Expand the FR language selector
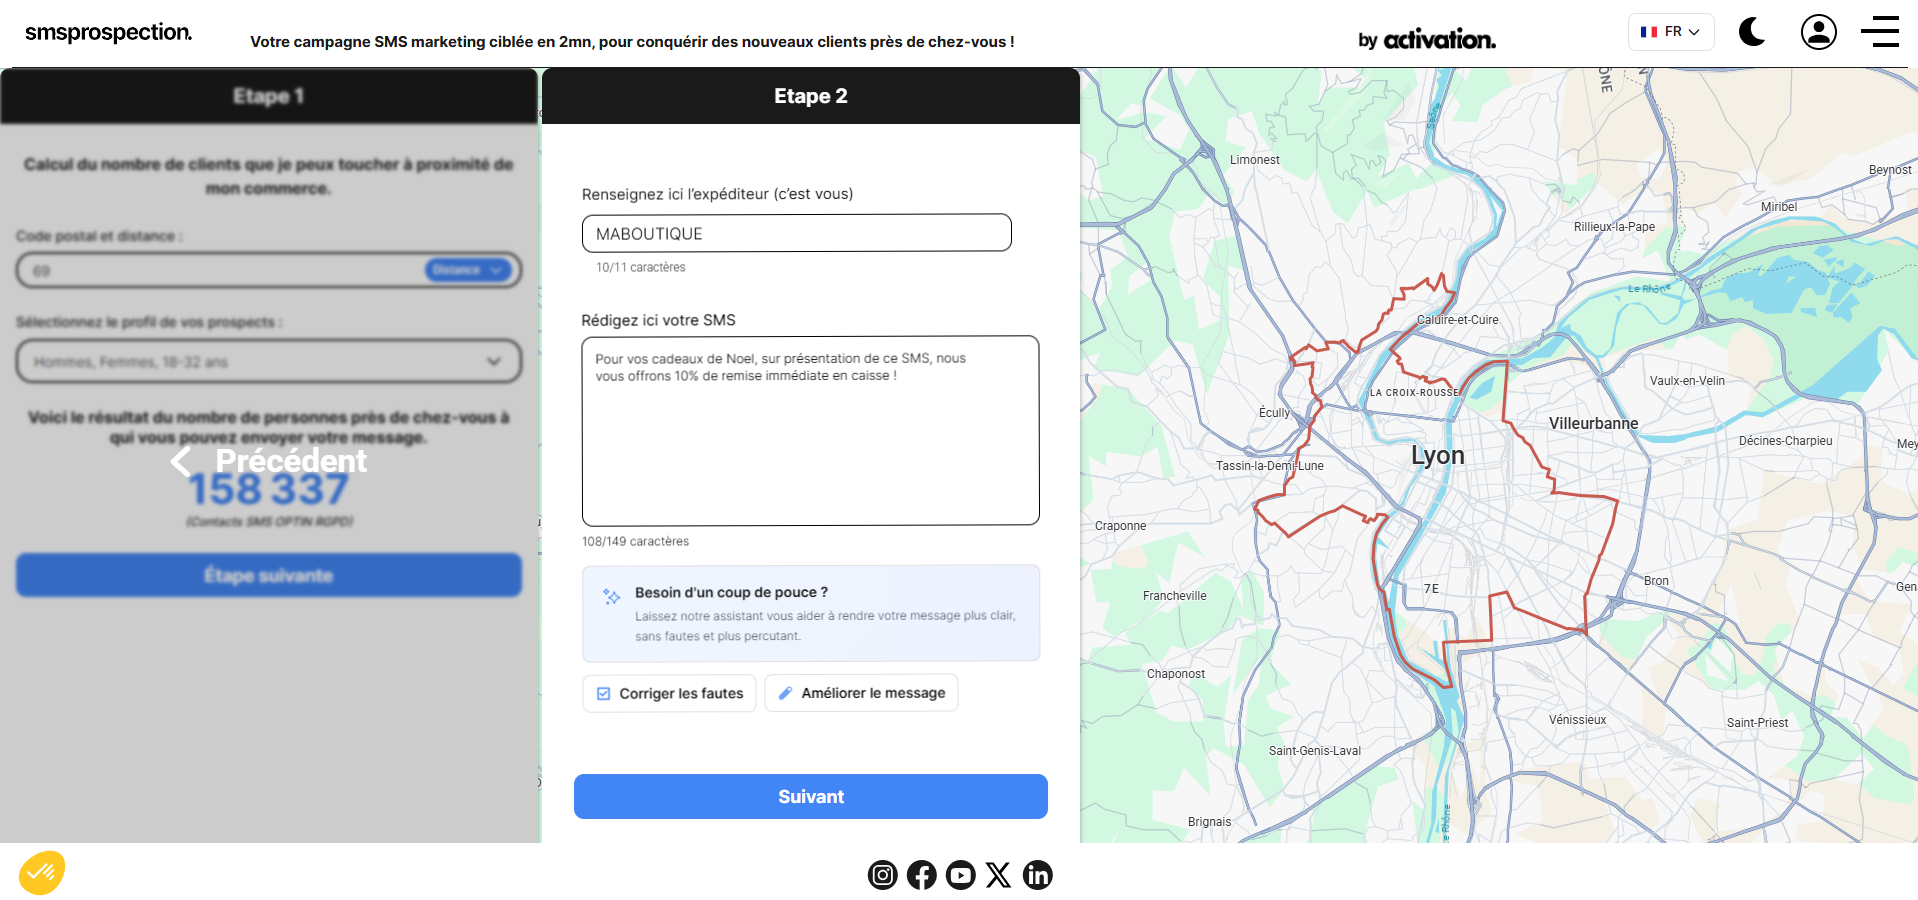Viewport: 1918px width, 900px height. coord(1670,32)
